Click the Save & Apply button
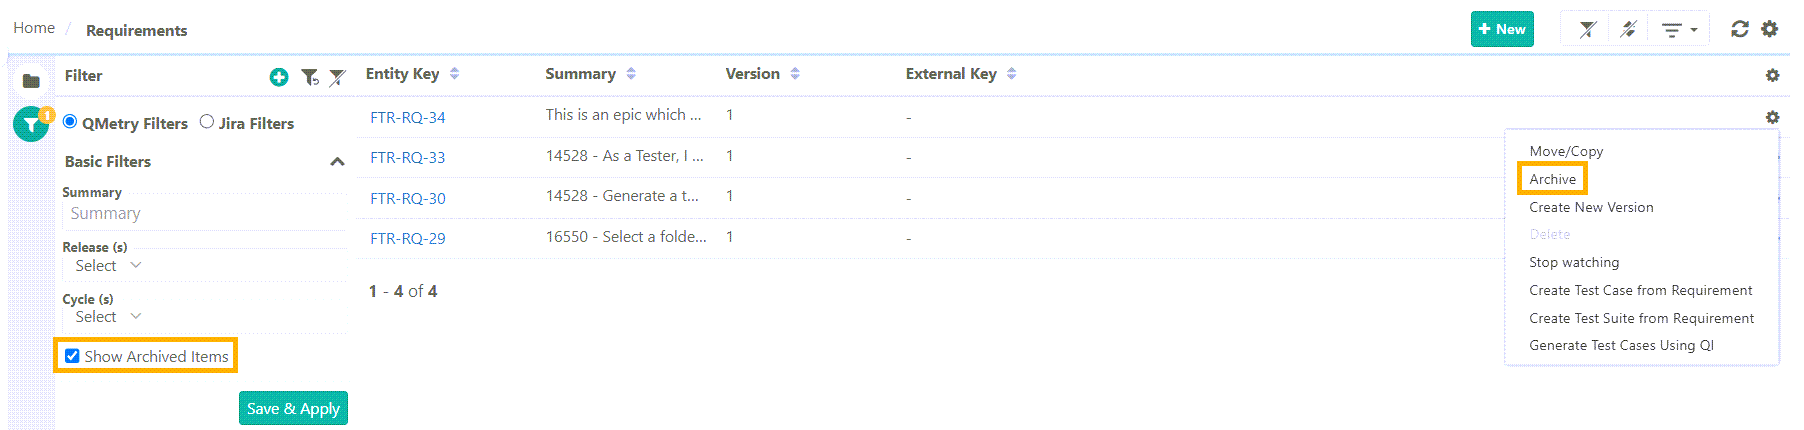The width and height of the screenshot is (1804, 430). [x=293, y=408]
